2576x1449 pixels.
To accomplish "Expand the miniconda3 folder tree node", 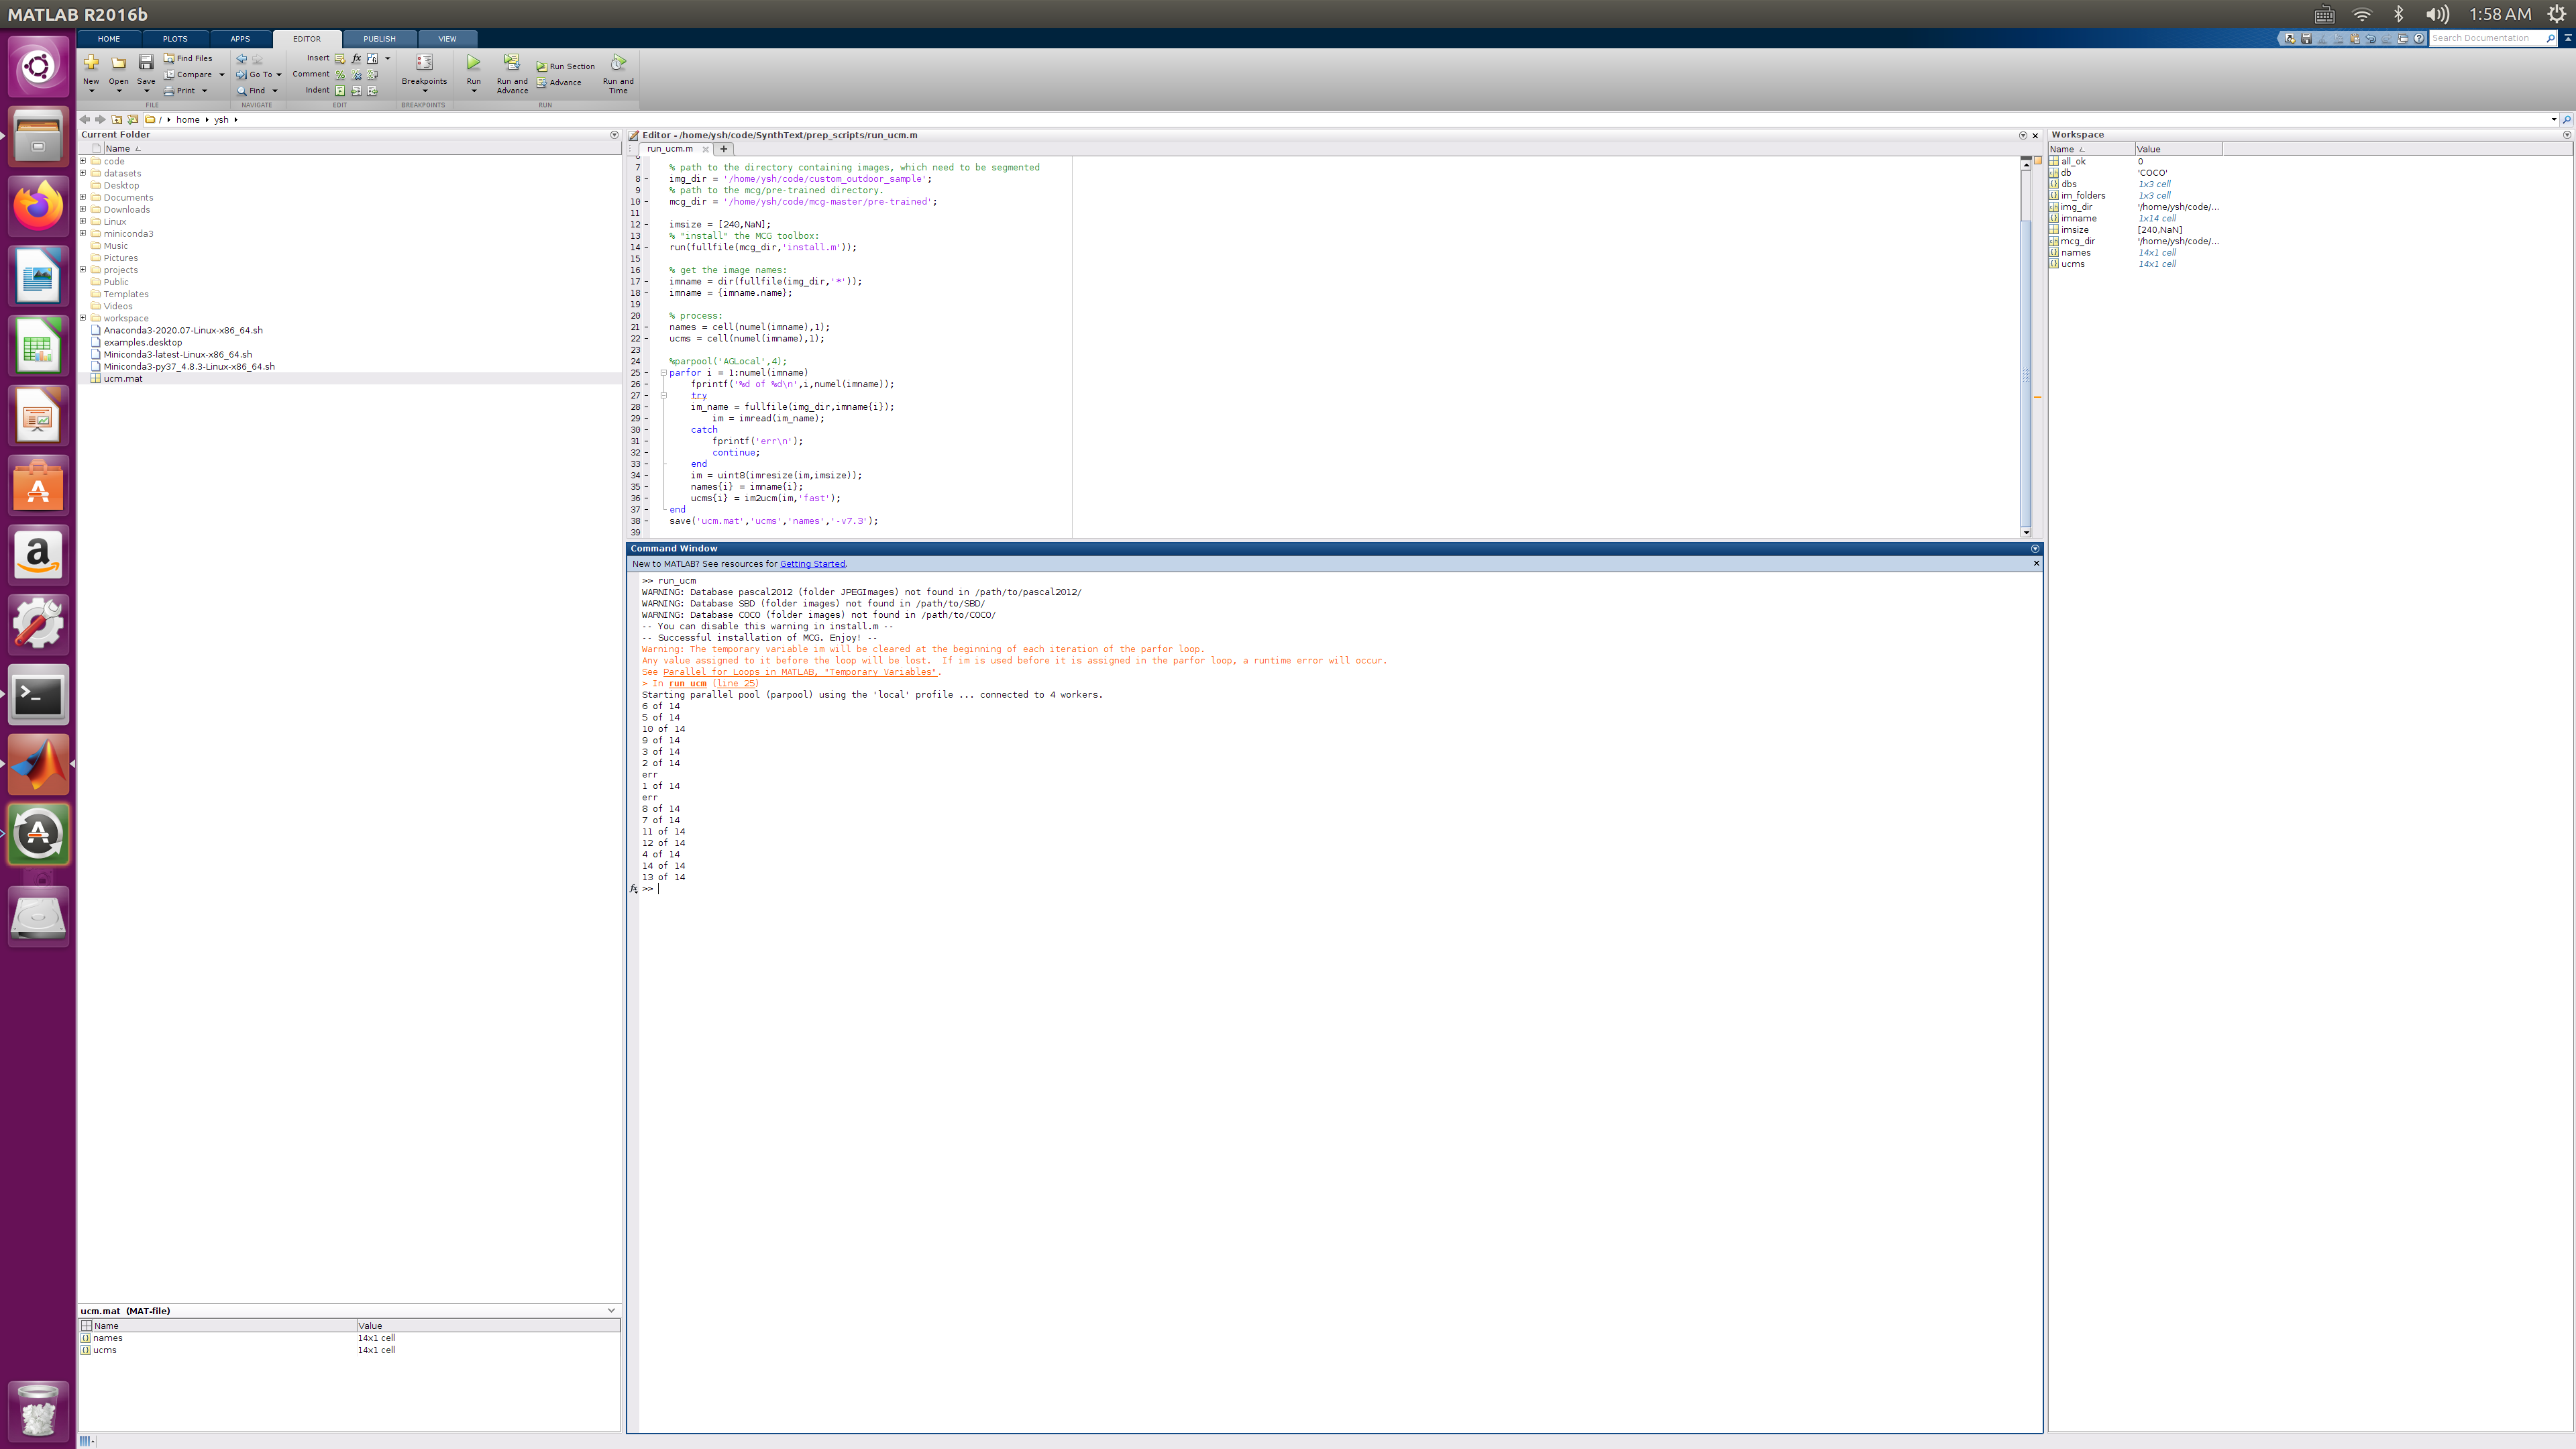I will pyautogui.click(x=84, y=234).
